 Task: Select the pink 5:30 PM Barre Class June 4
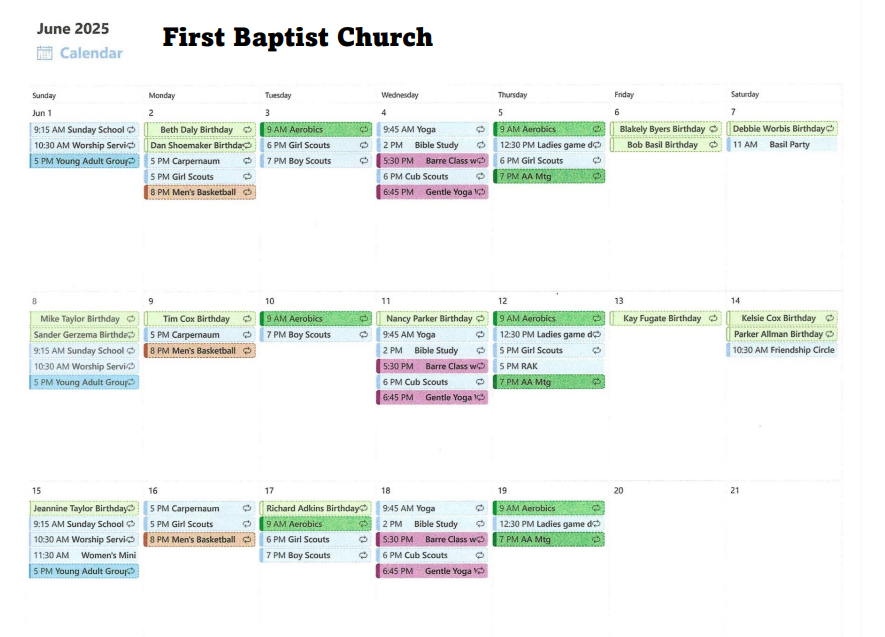click(432, 161)
